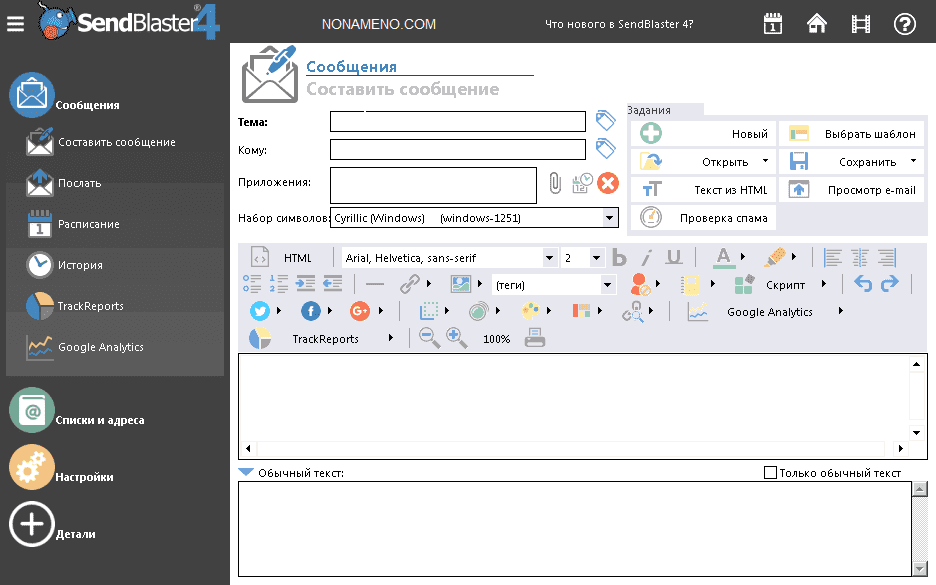Click the undo arrow in editor toolbar
The height and width of the screenshot is (585, 936).
863,284
